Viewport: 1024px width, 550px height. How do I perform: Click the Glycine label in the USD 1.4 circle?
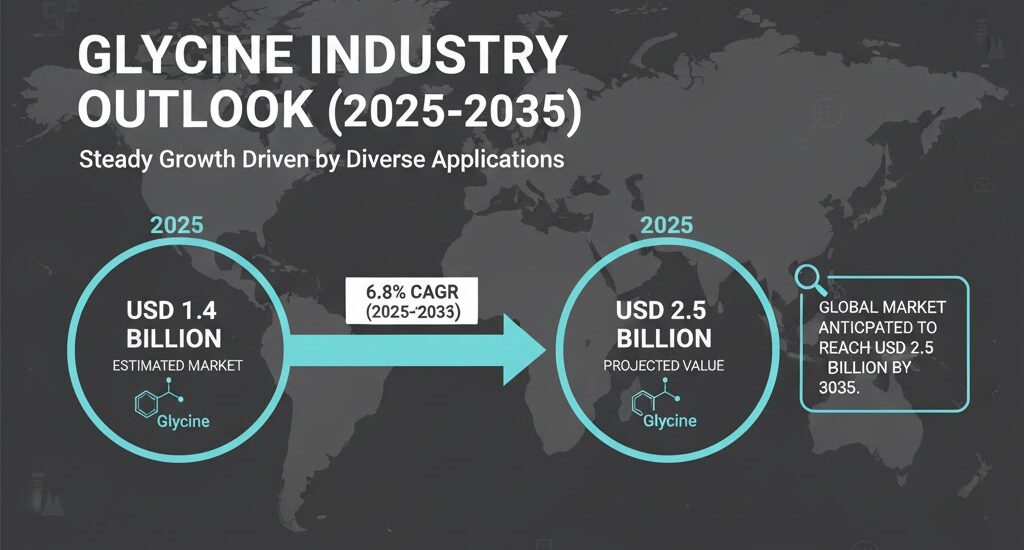click(183, 421)
